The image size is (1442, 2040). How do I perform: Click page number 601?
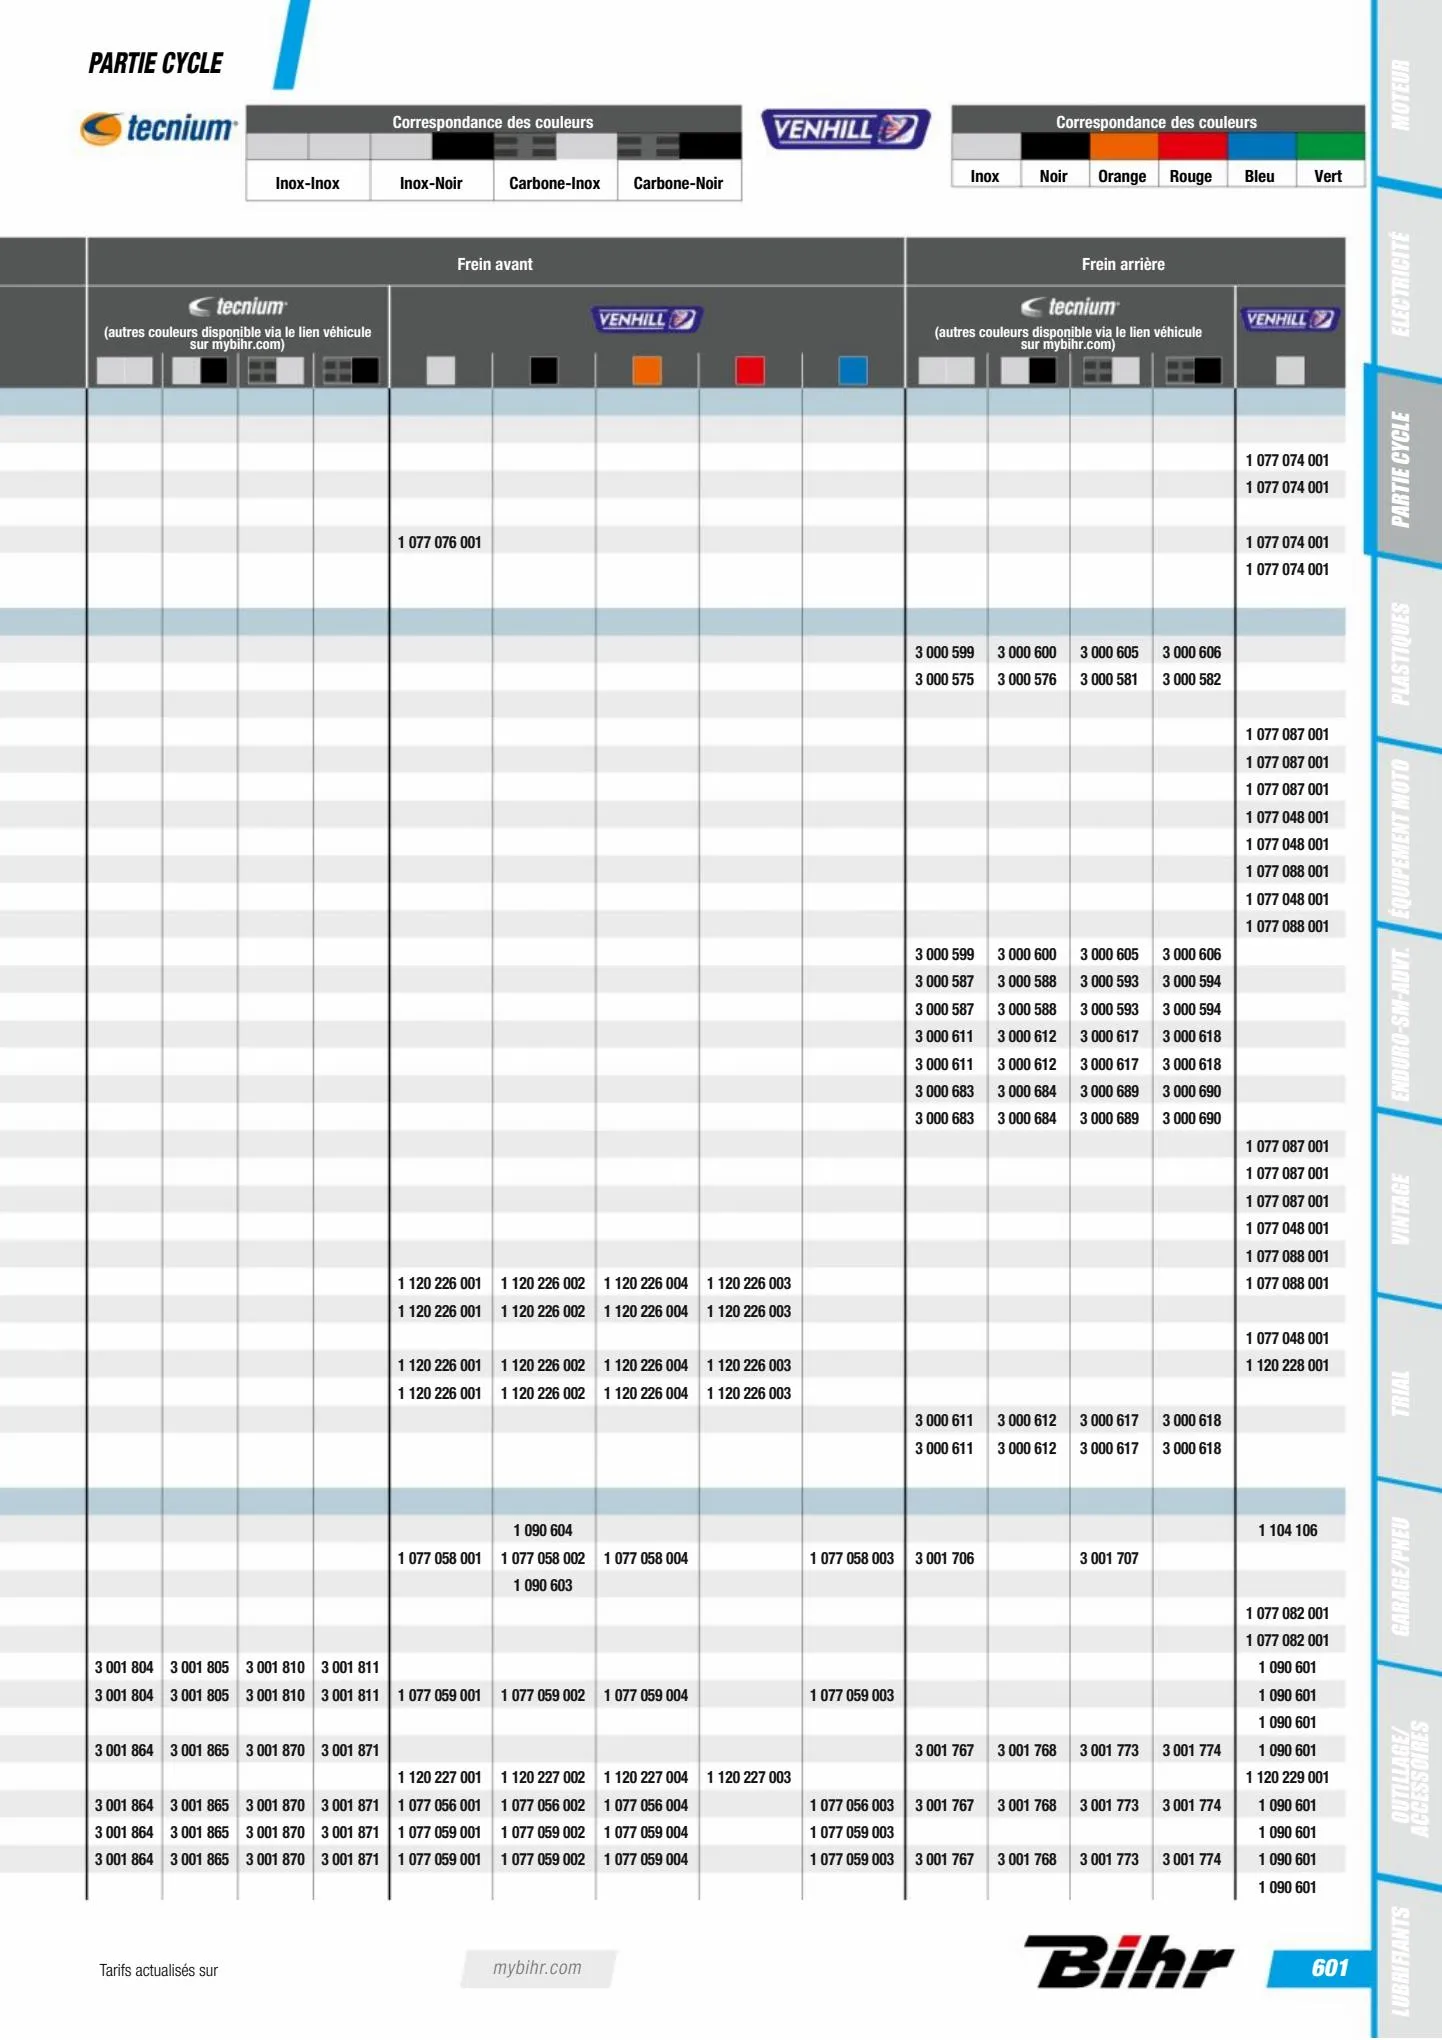click(x=1330, y=1968)
